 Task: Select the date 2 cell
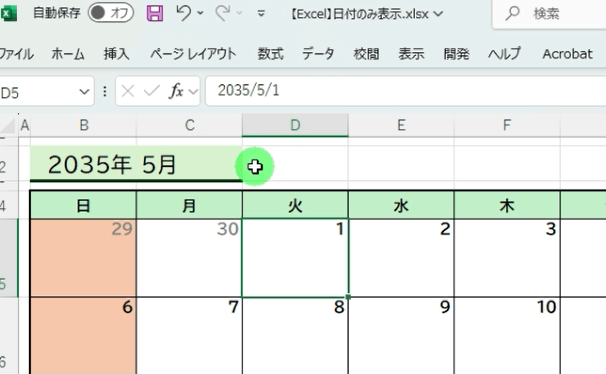pos(401,258)
